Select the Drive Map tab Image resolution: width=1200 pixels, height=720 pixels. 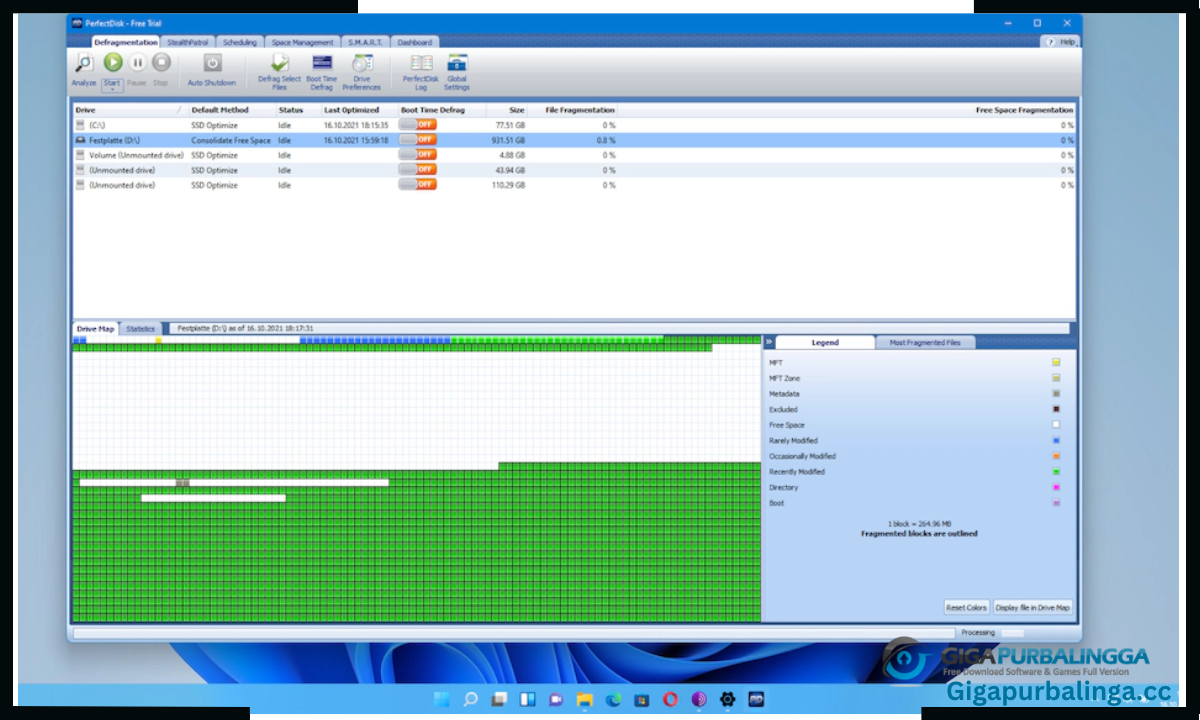[96, 329]
